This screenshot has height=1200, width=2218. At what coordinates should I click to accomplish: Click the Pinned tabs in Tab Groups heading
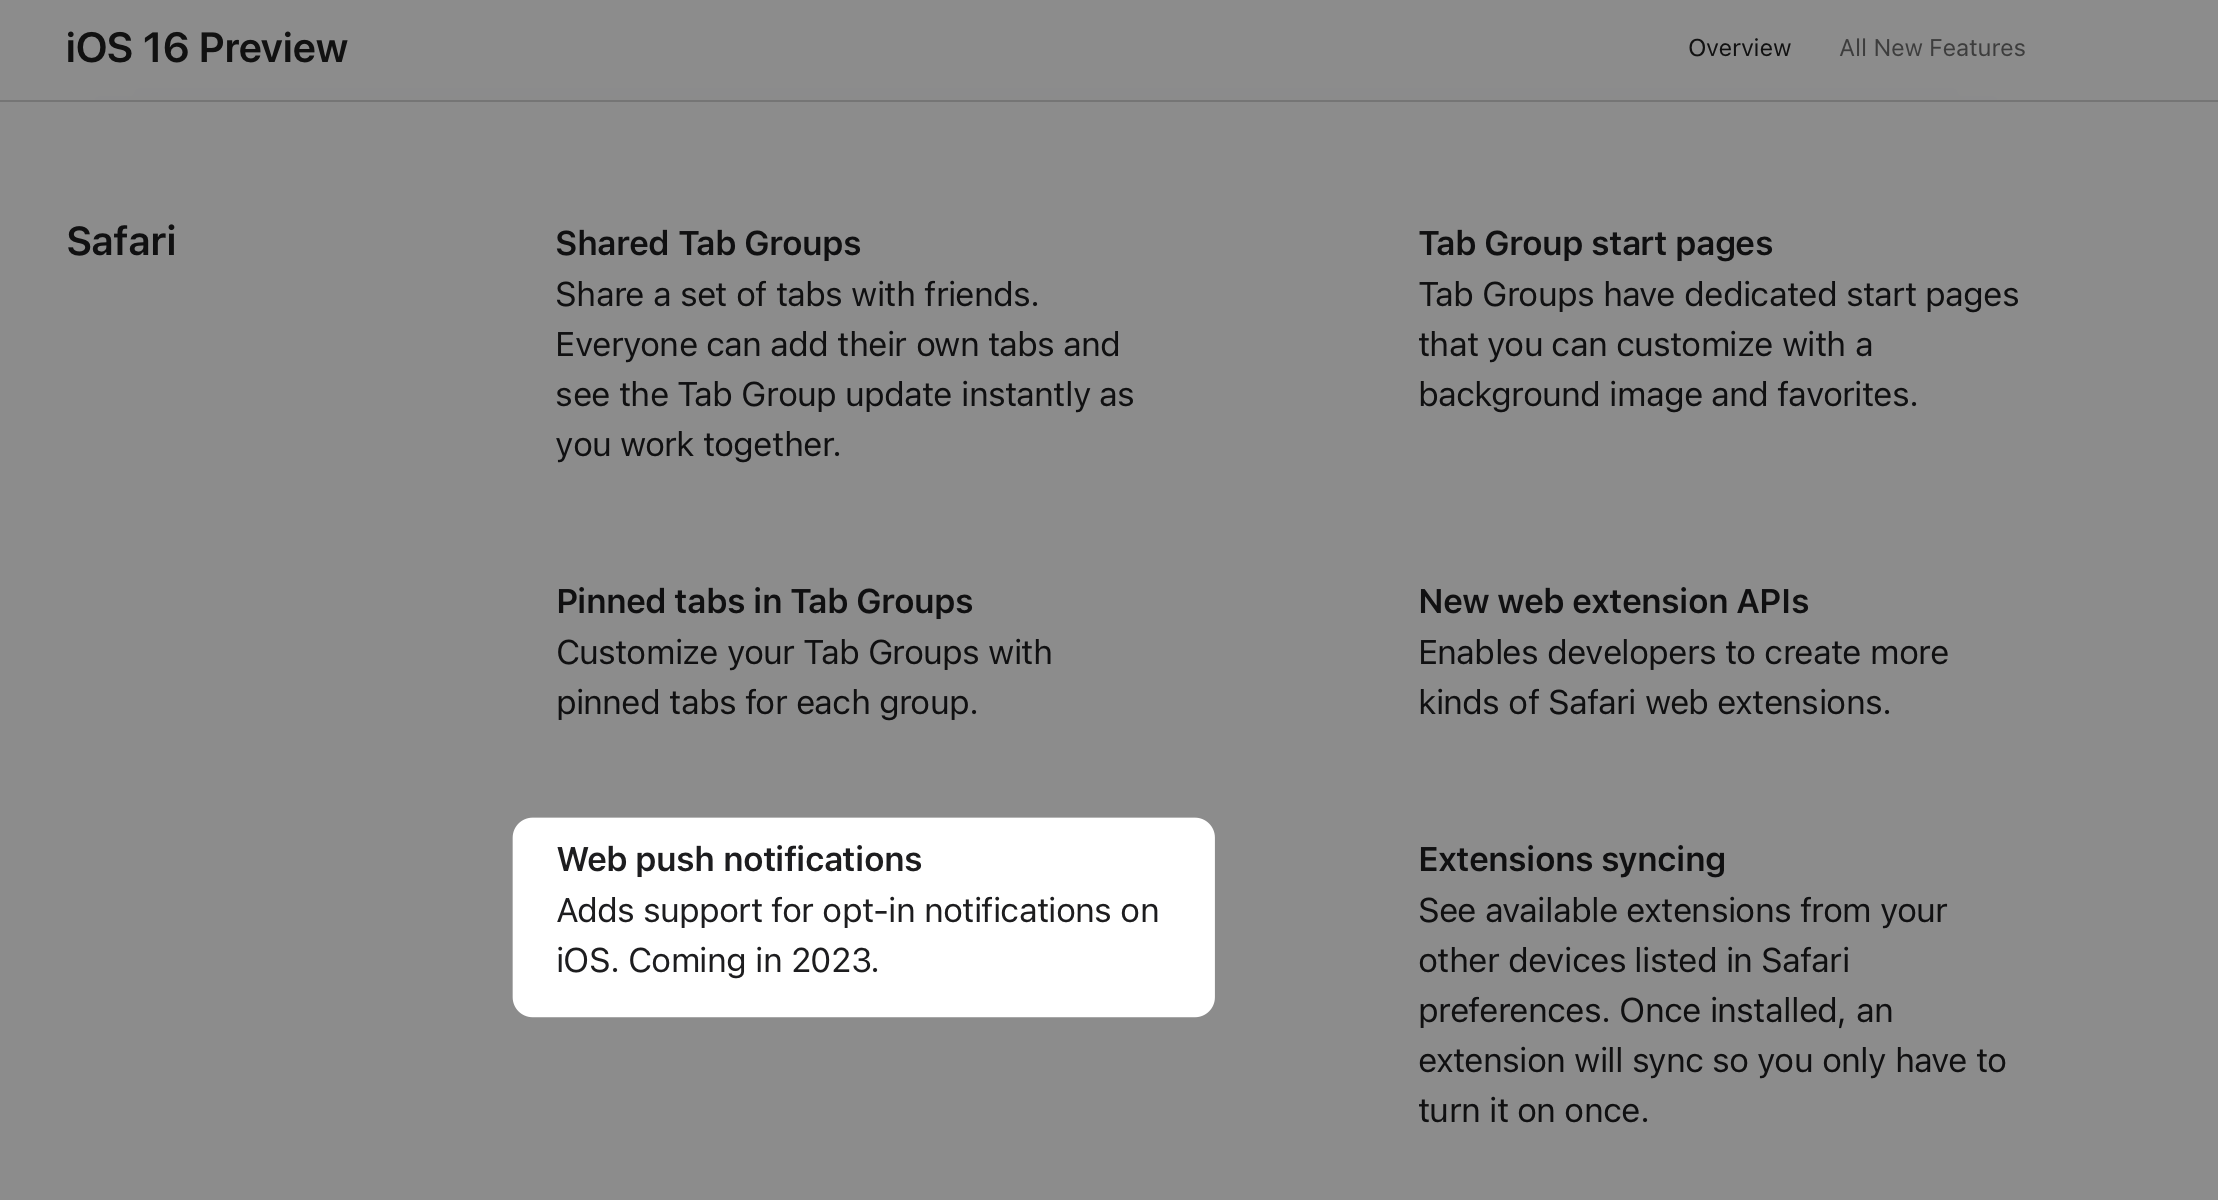point(764,601)
